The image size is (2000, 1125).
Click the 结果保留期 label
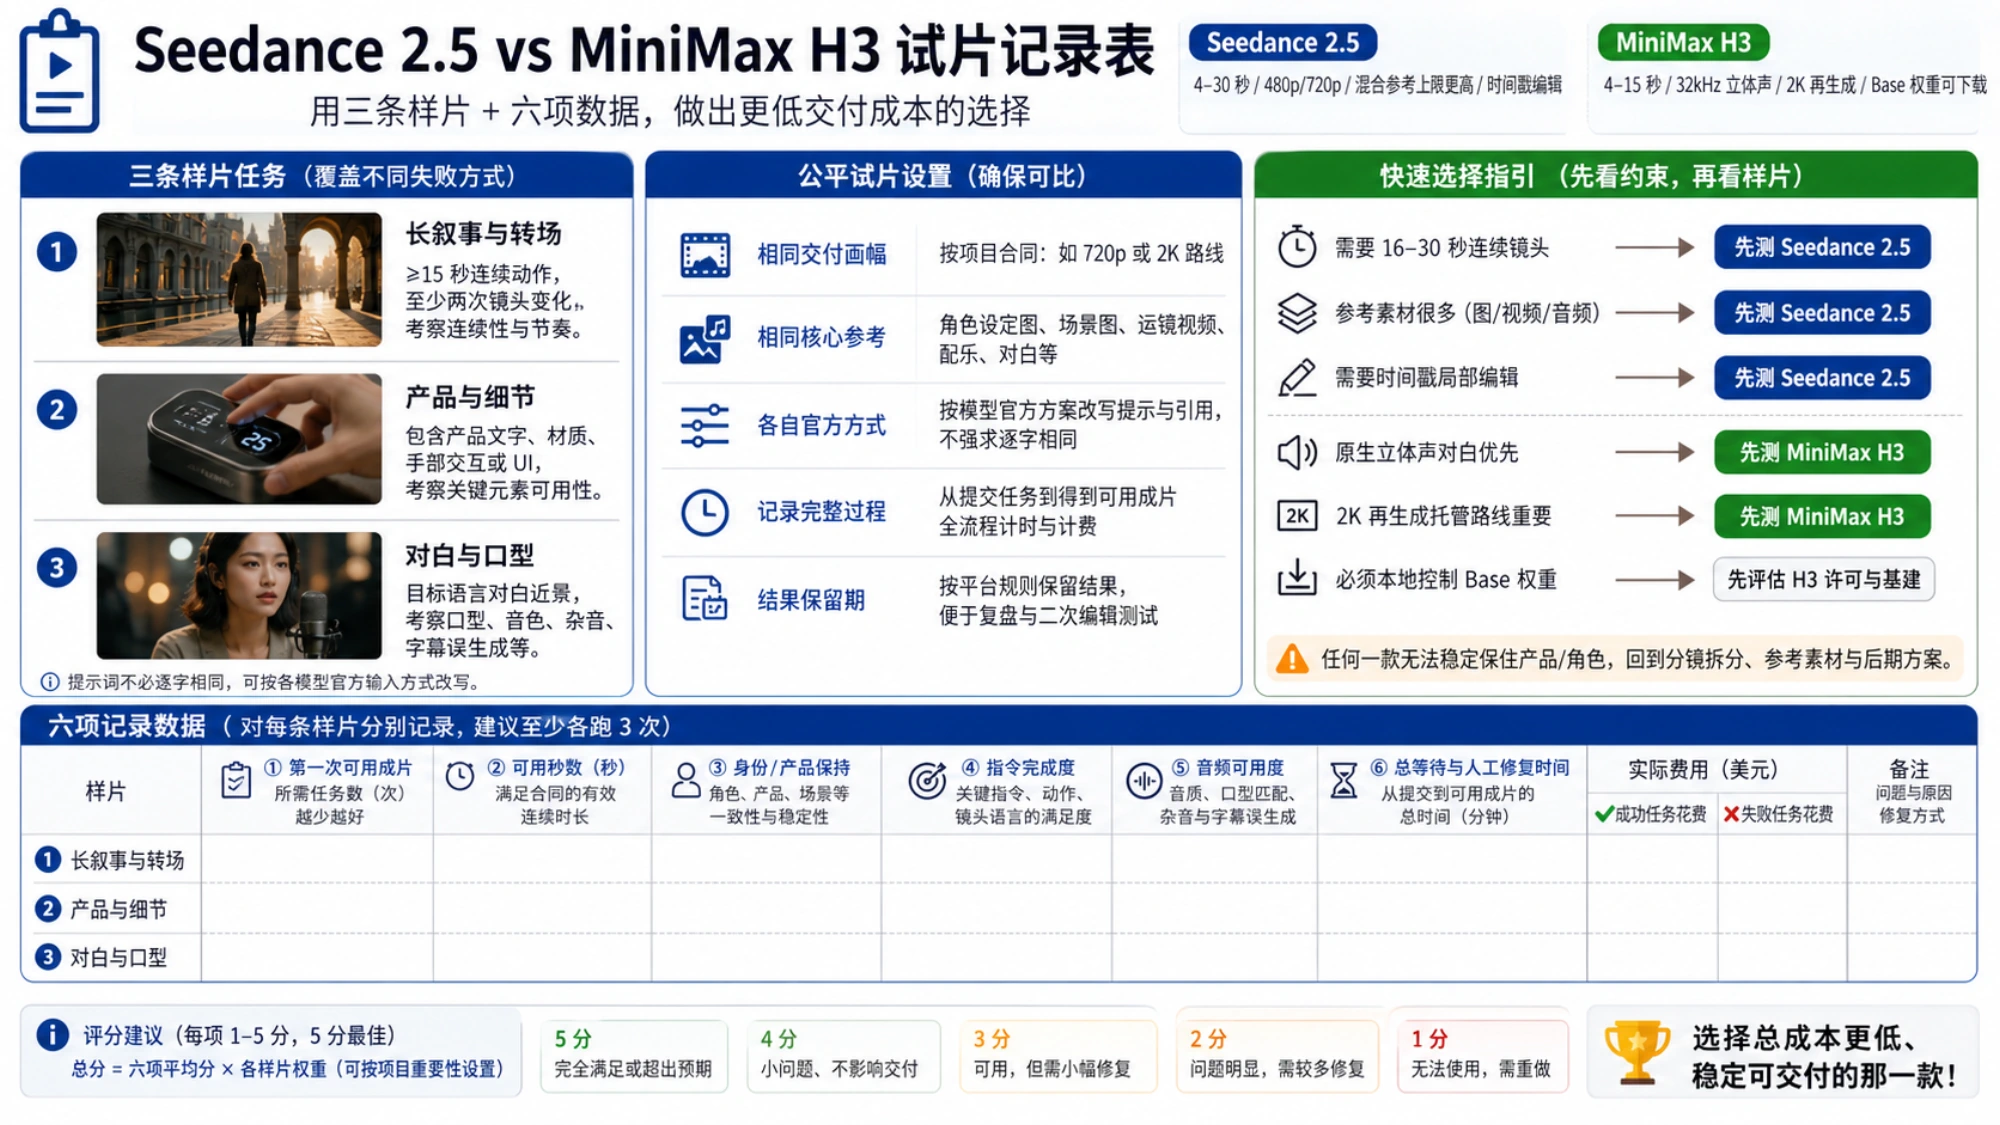click(811, 600)
